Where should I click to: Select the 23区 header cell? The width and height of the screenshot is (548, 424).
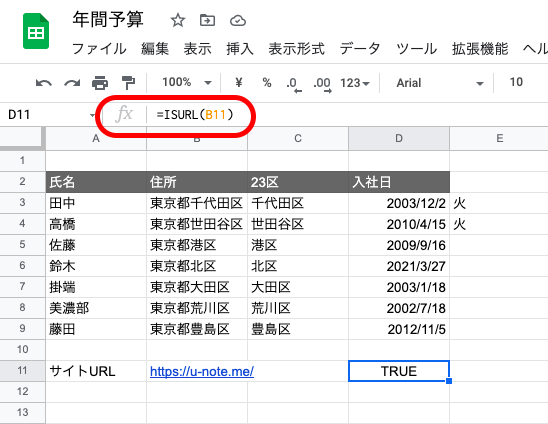(298, 182)
